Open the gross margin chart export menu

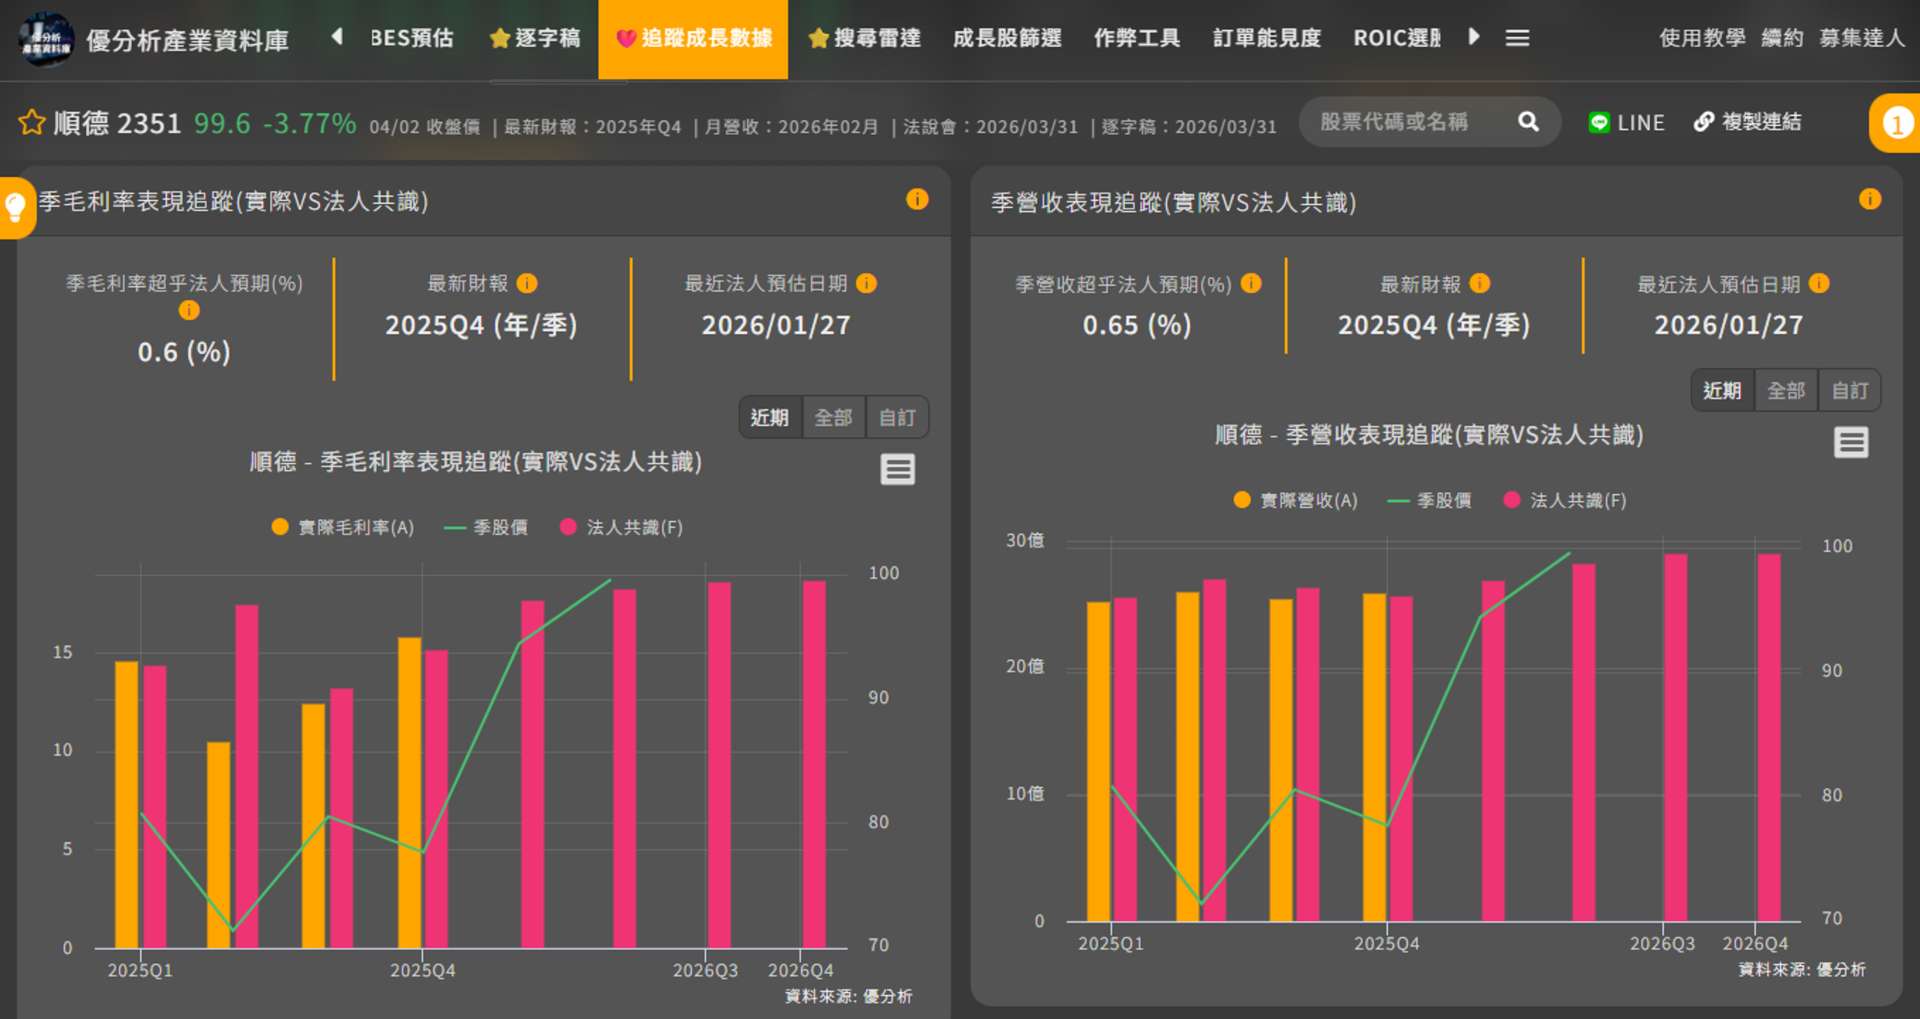pos(897,469)
